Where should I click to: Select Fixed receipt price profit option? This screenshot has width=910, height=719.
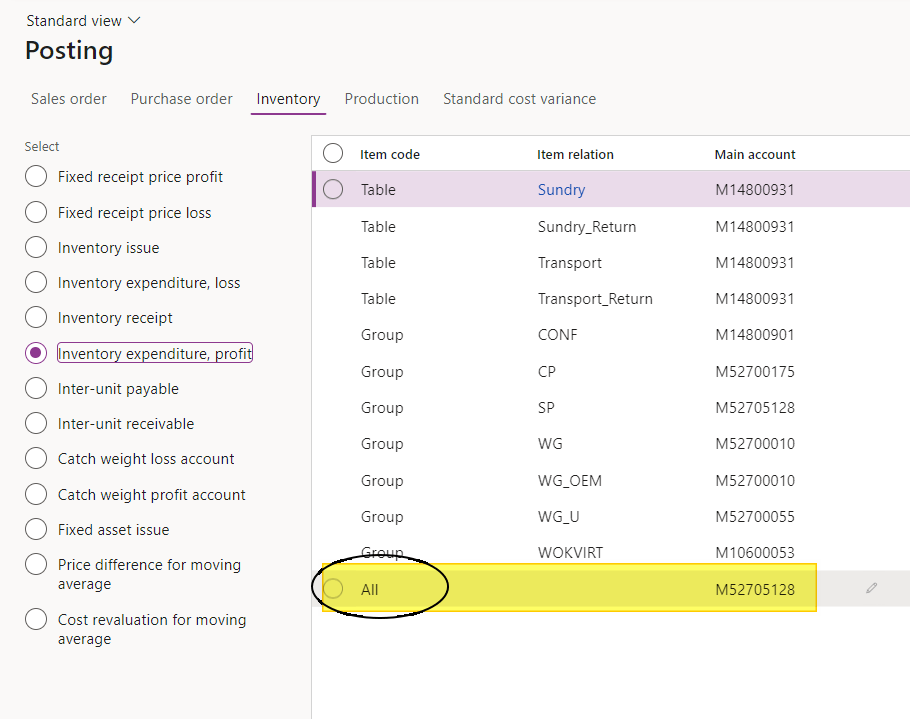tap(36, 177)
